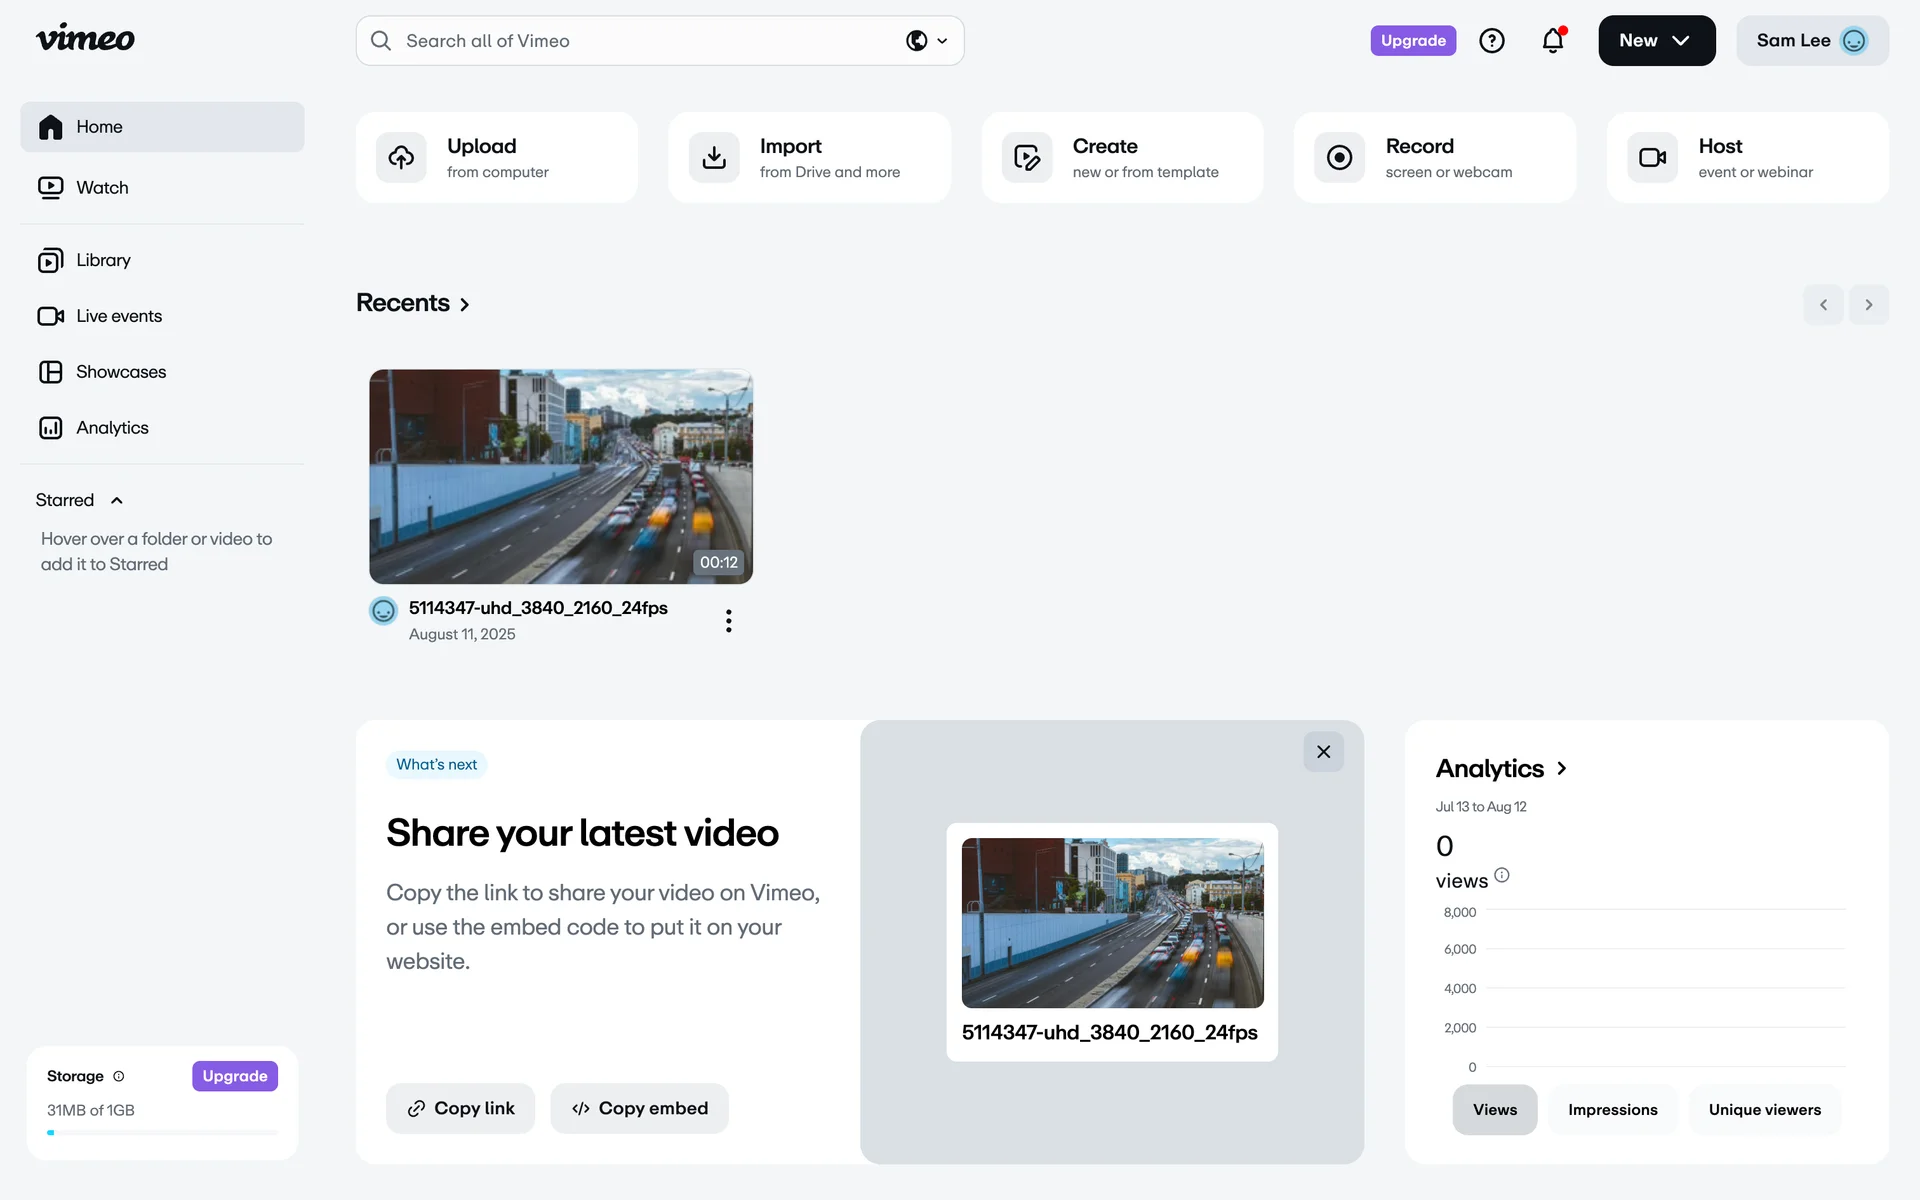Go to Showcases in sidebar

(x=120, y=372)
